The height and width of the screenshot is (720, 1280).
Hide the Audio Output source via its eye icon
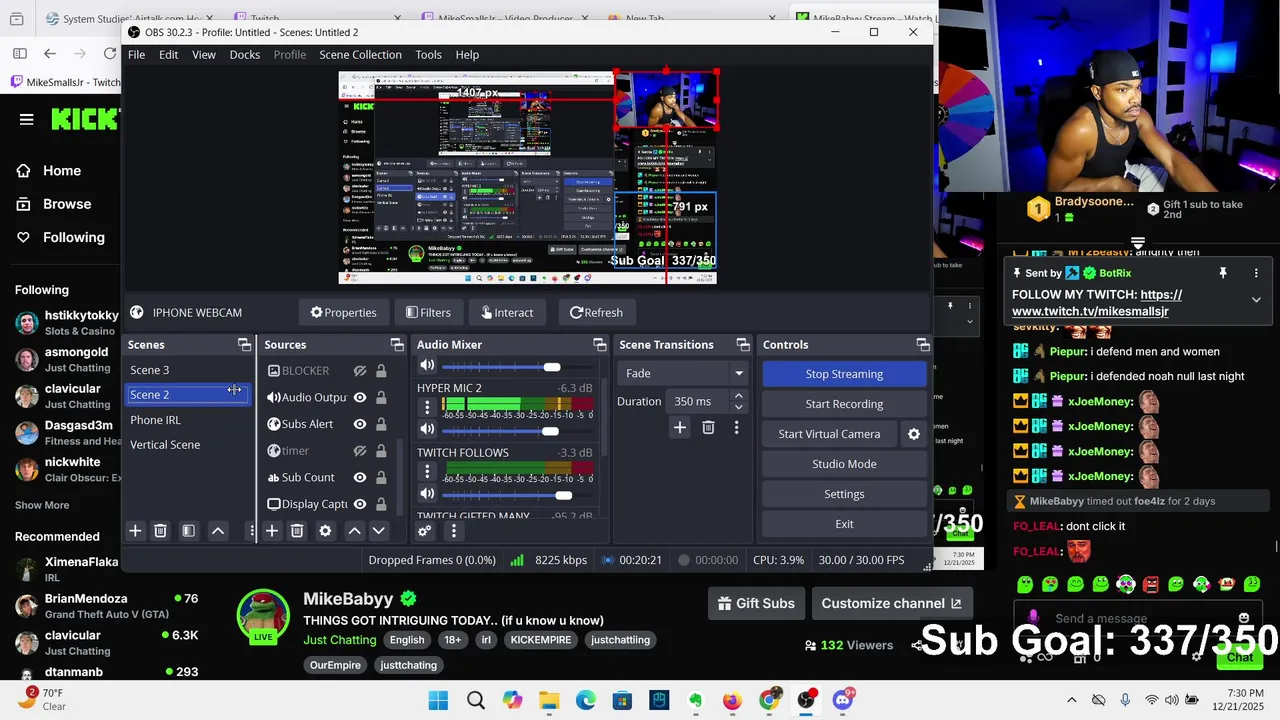[360, 398]
